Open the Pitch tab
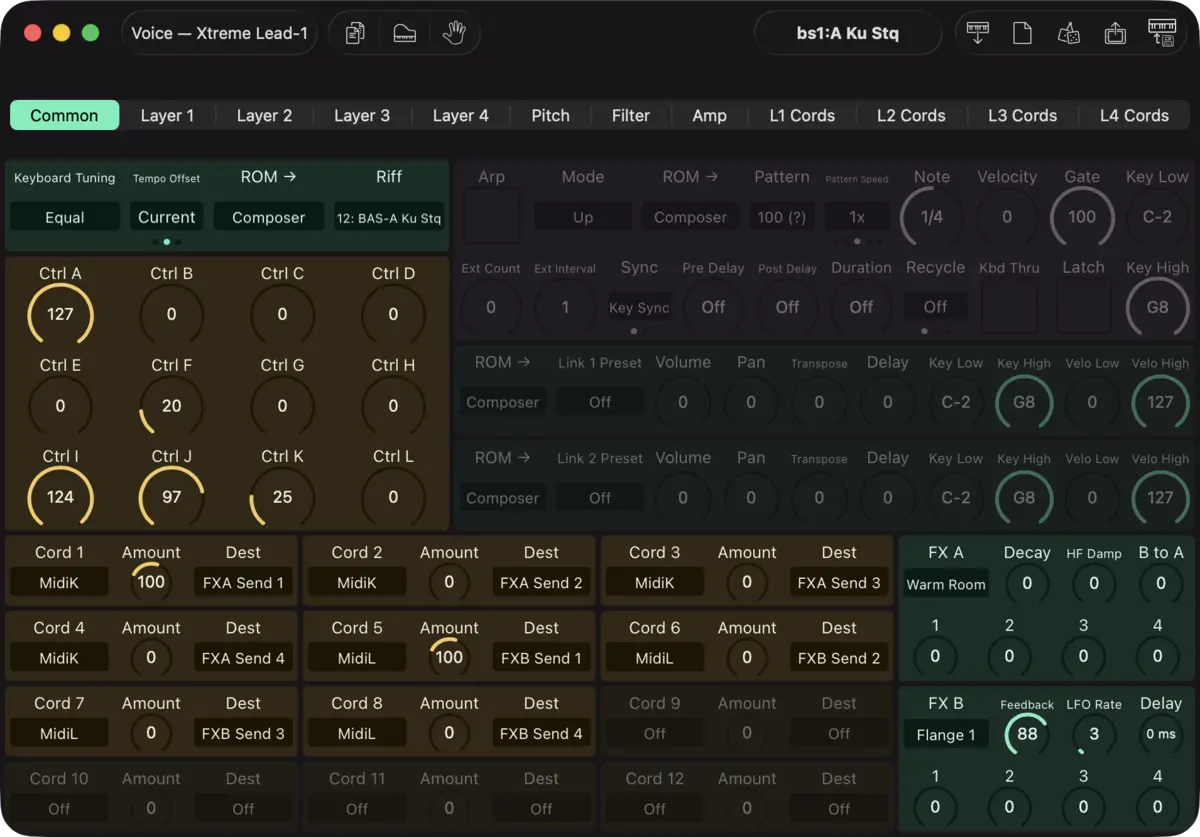The width and height of the screenshot is (1200, 837). coord(550,115)
